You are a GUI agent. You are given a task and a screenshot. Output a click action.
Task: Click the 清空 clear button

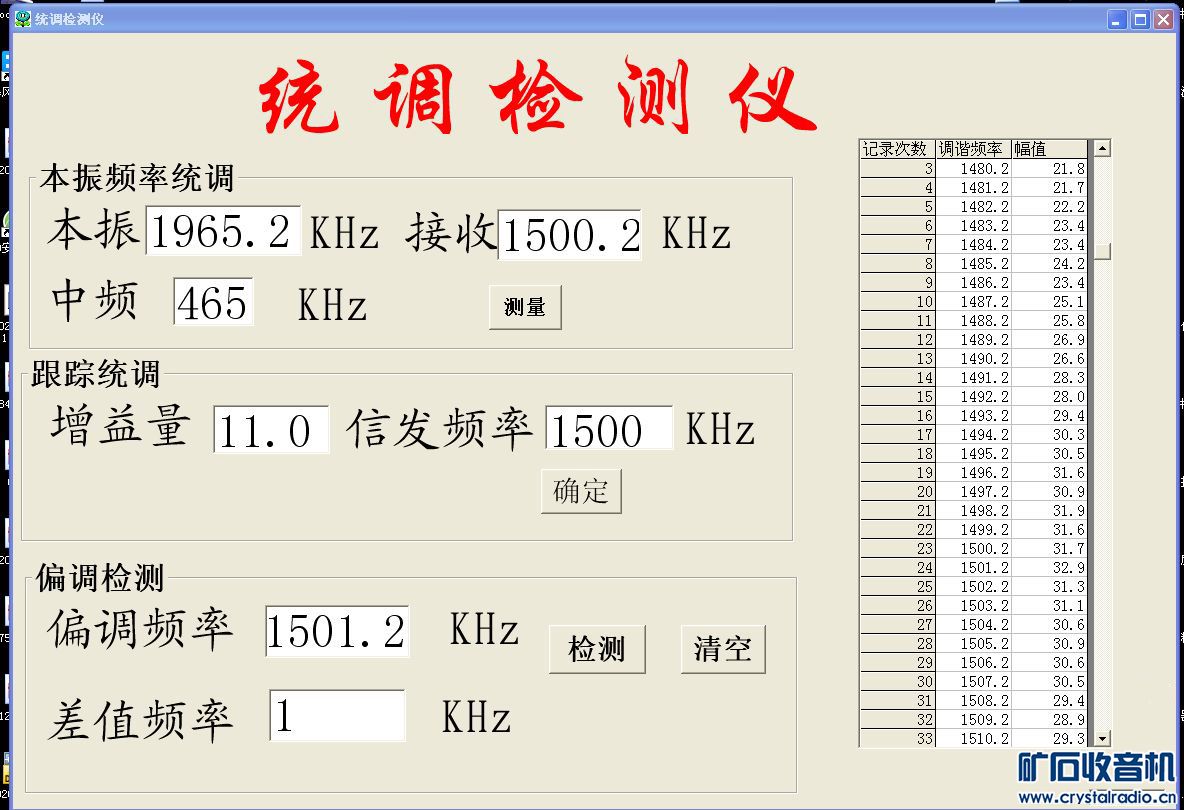pyautogui.click(x=723, y=648)
